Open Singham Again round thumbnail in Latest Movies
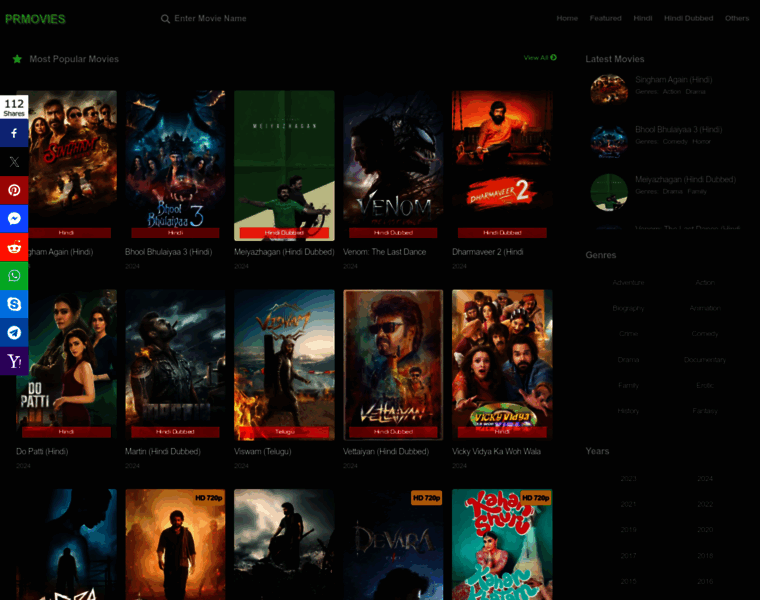The height and width of the screenshot is (600, 760). 609,89
